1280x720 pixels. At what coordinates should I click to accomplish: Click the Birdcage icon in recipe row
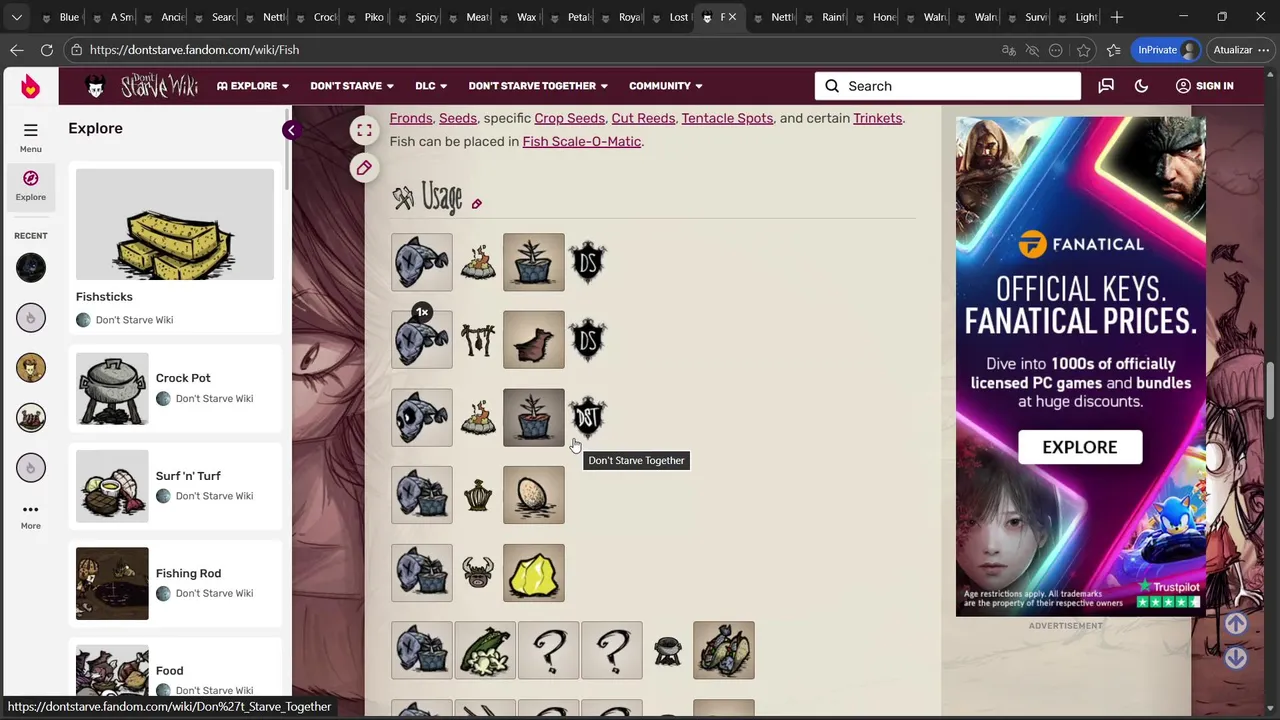478,495
